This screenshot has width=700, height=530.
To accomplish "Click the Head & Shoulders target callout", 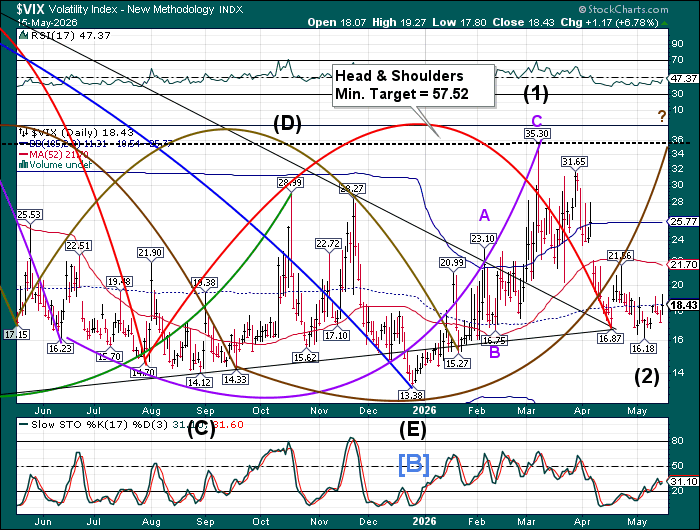I will (413, 85).
